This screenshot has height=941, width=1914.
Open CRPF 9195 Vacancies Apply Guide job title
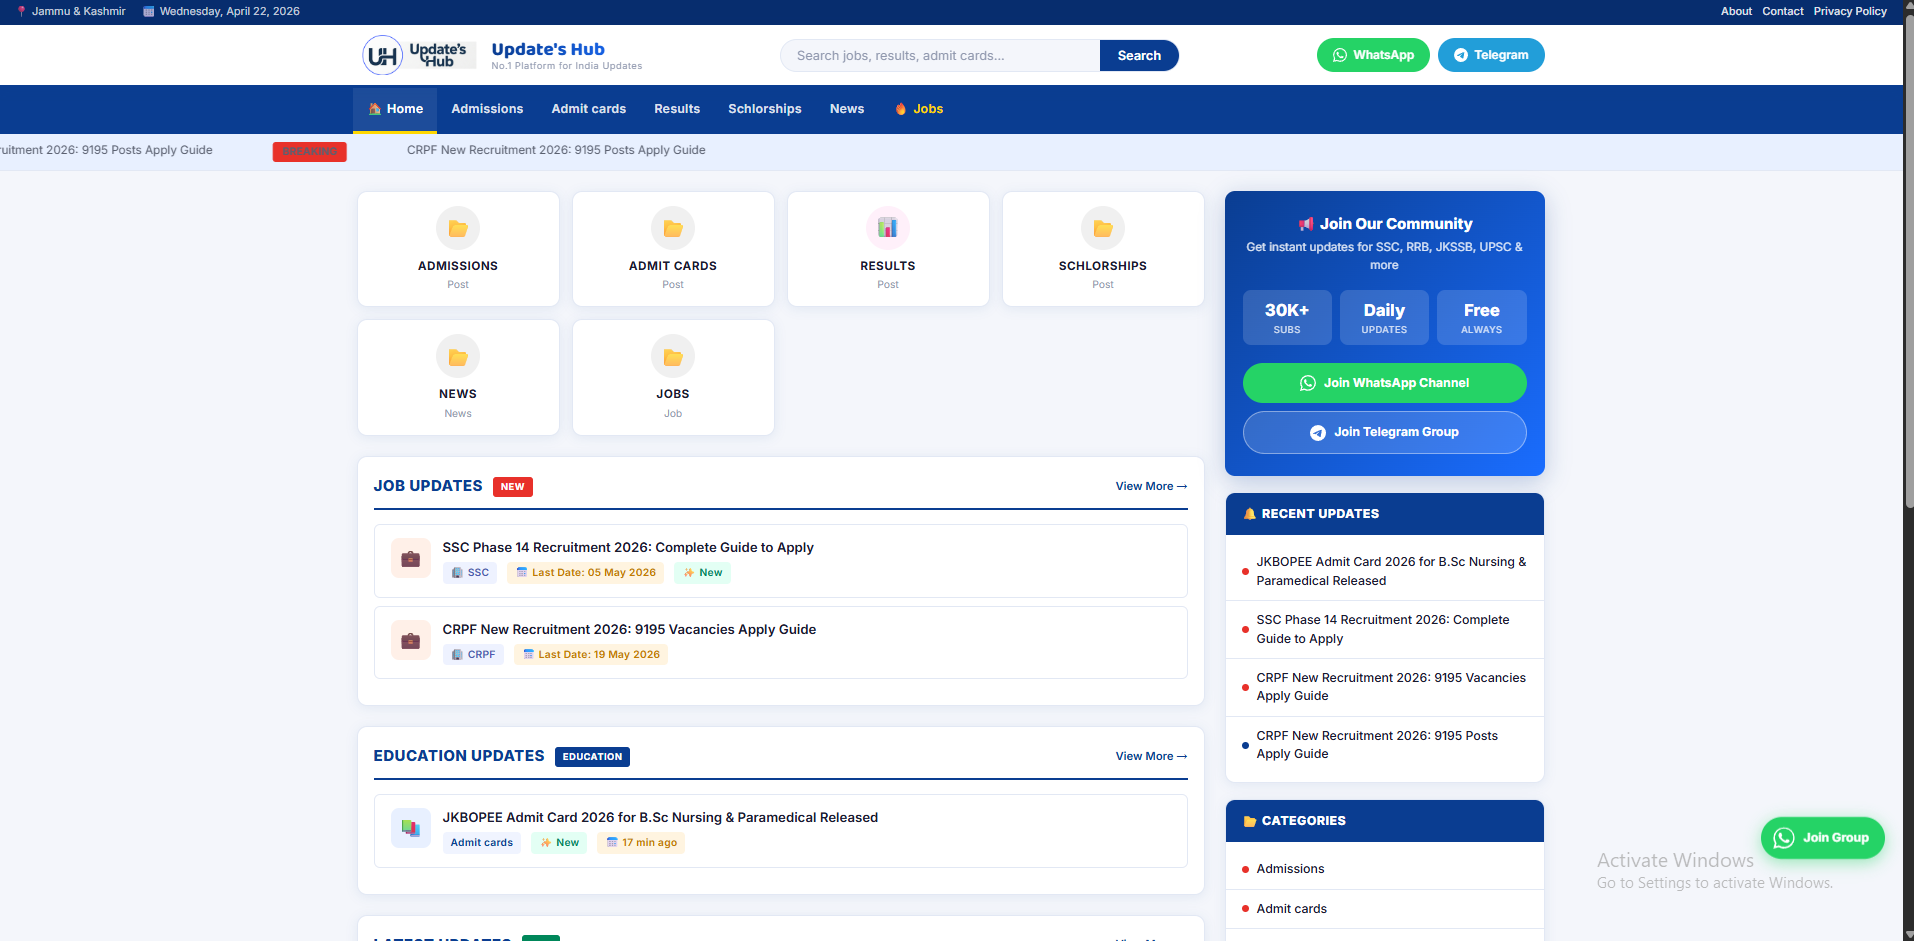(629, 630)
